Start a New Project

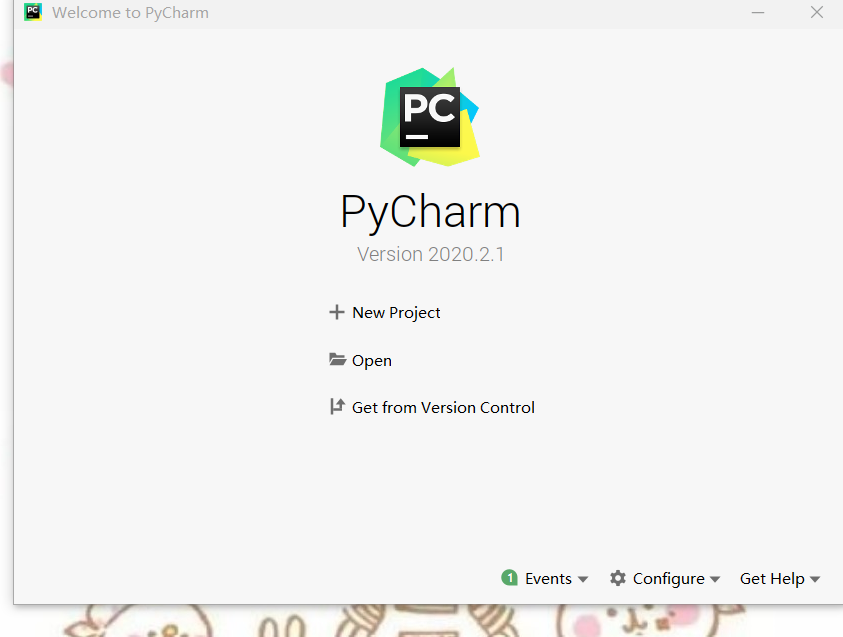pyautogui.click(x=396, y=313)
